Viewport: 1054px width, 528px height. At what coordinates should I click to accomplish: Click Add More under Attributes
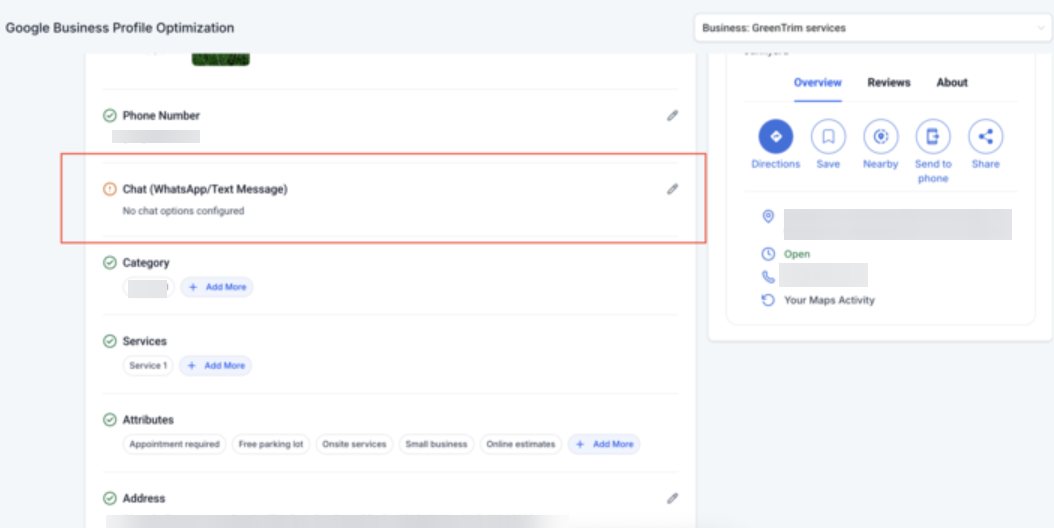click(604, 445)
